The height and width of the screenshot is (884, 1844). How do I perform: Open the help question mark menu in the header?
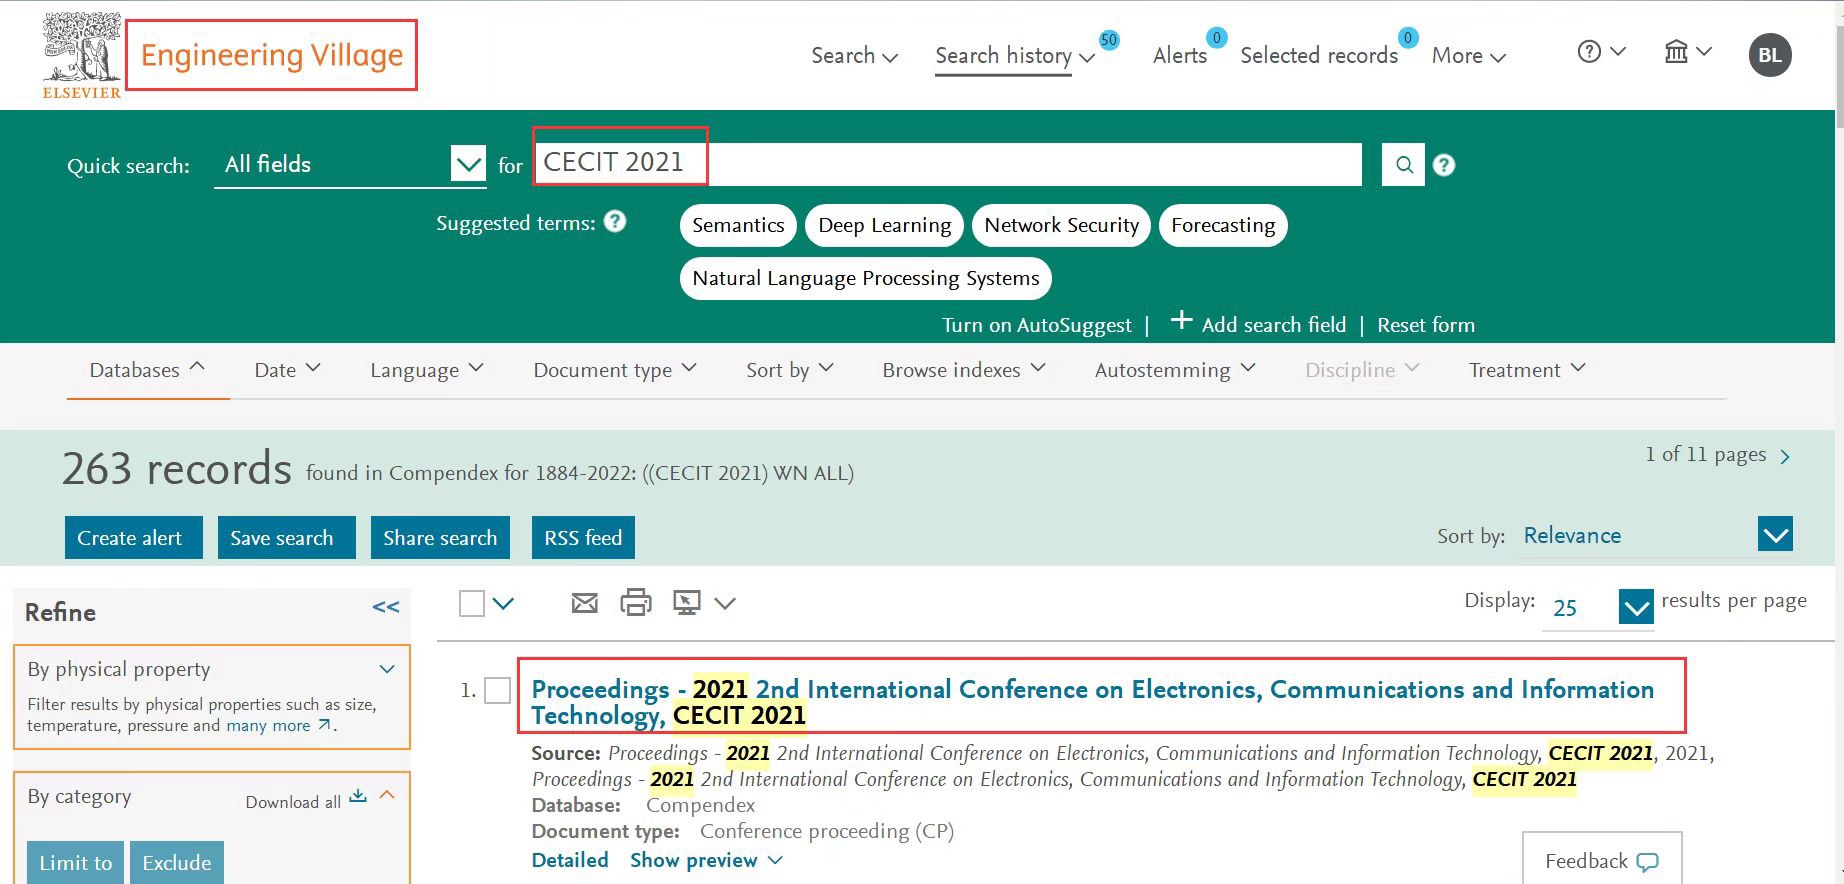click(x=1600, y=52)
